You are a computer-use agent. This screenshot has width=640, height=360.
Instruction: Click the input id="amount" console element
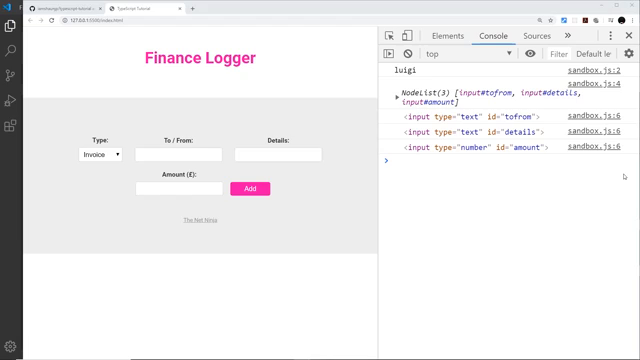(x=476, y=147)
